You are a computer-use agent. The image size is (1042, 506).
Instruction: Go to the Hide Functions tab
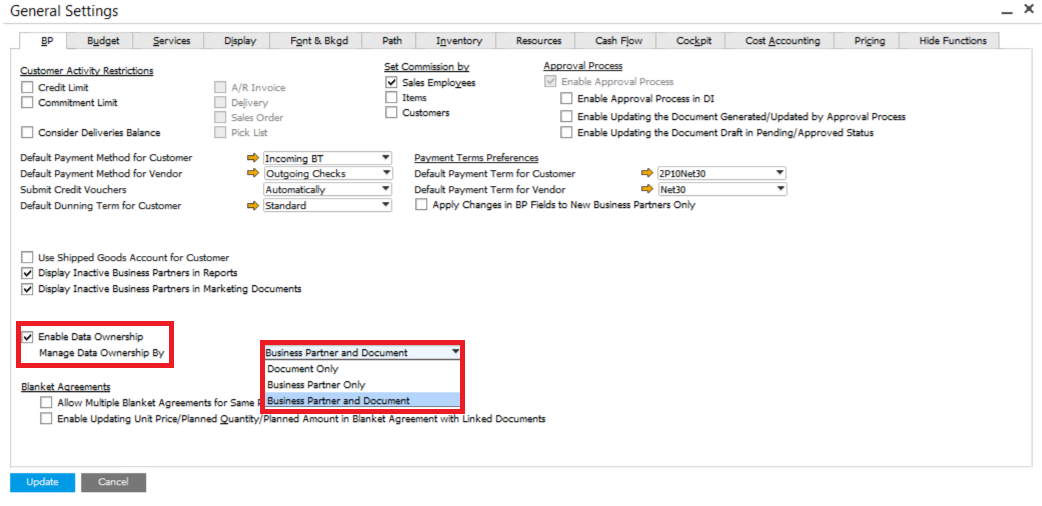tap(952, 41)
